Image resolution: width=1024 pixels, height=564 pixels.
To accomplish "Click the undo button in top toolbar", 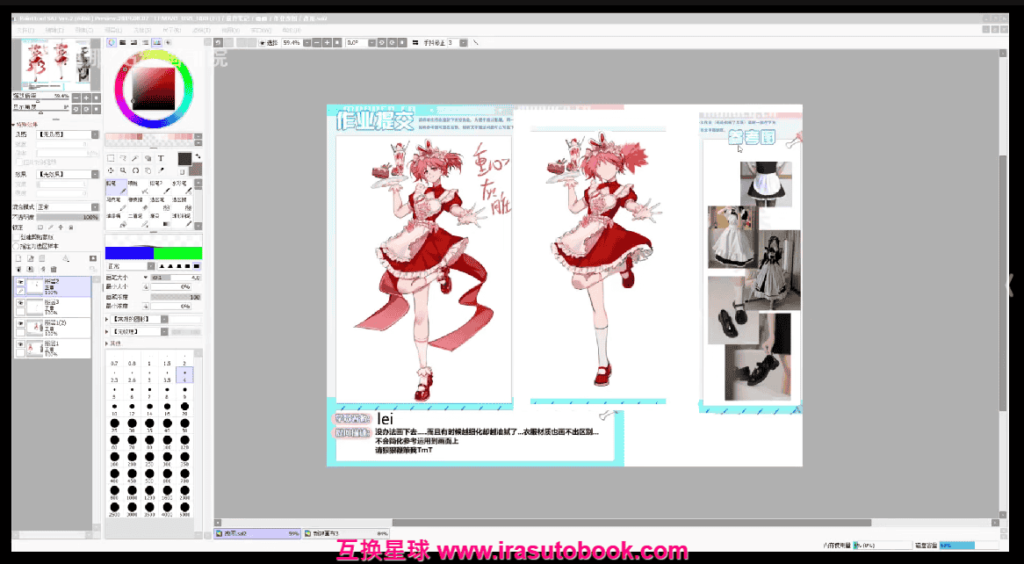I will pyautogui.click(x=218, y=42).
